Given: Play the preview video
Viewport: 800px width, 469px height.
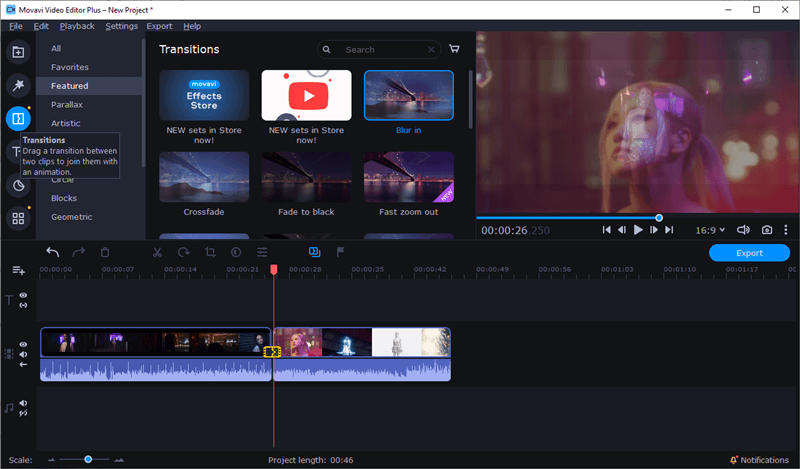Looking at the screenshot, I should point(638,230).
